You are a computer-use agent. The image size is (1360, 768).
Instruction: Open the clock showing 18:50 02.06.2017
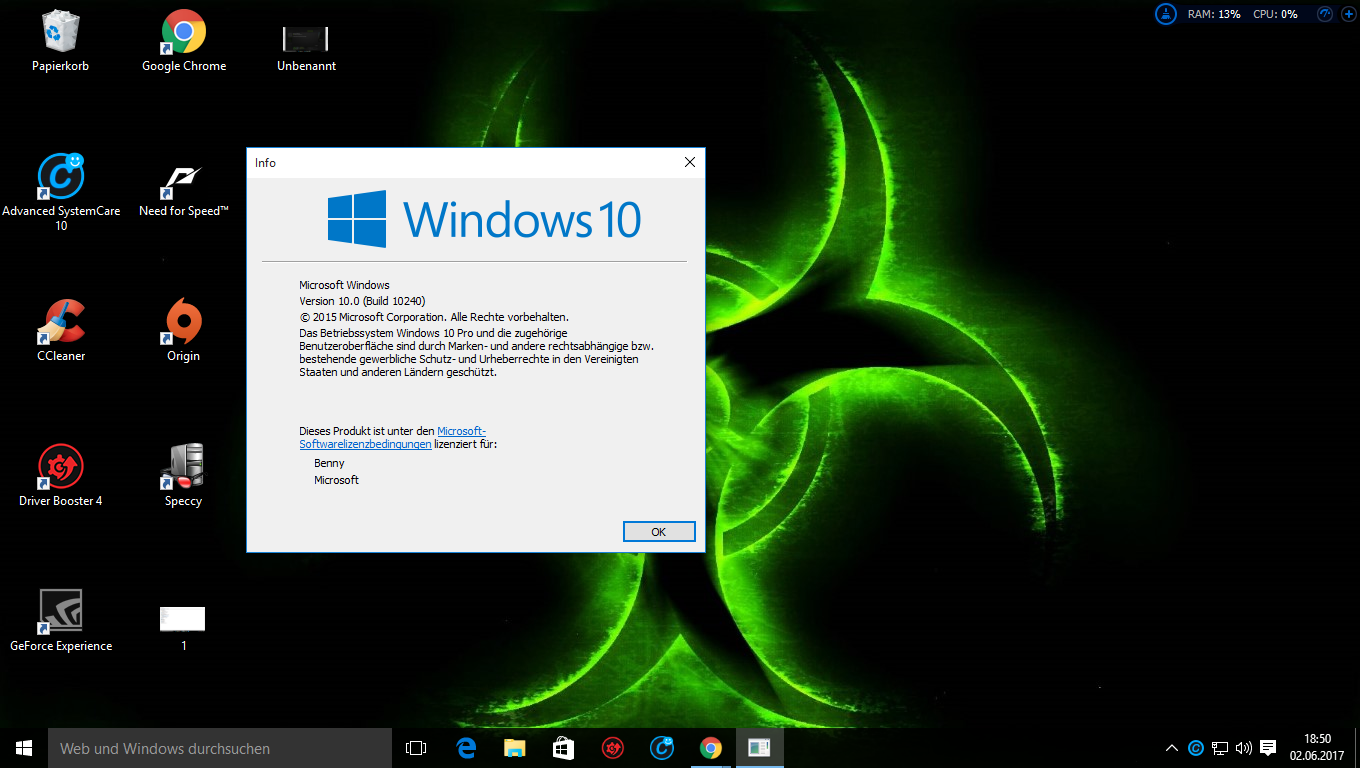tap(1317, 748)
